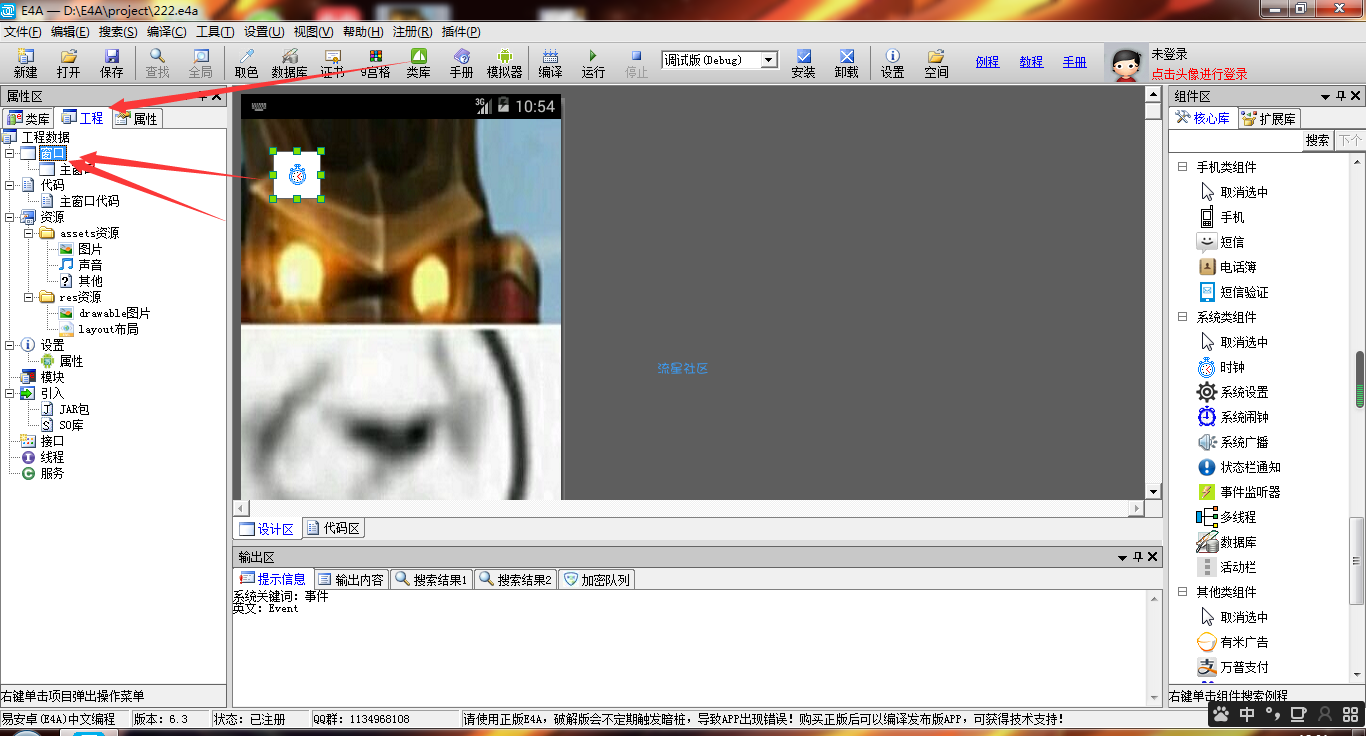This screenshot has width=1366, height=736.
Task: Select the 系统设置 component
Action: pos(1232,392)
